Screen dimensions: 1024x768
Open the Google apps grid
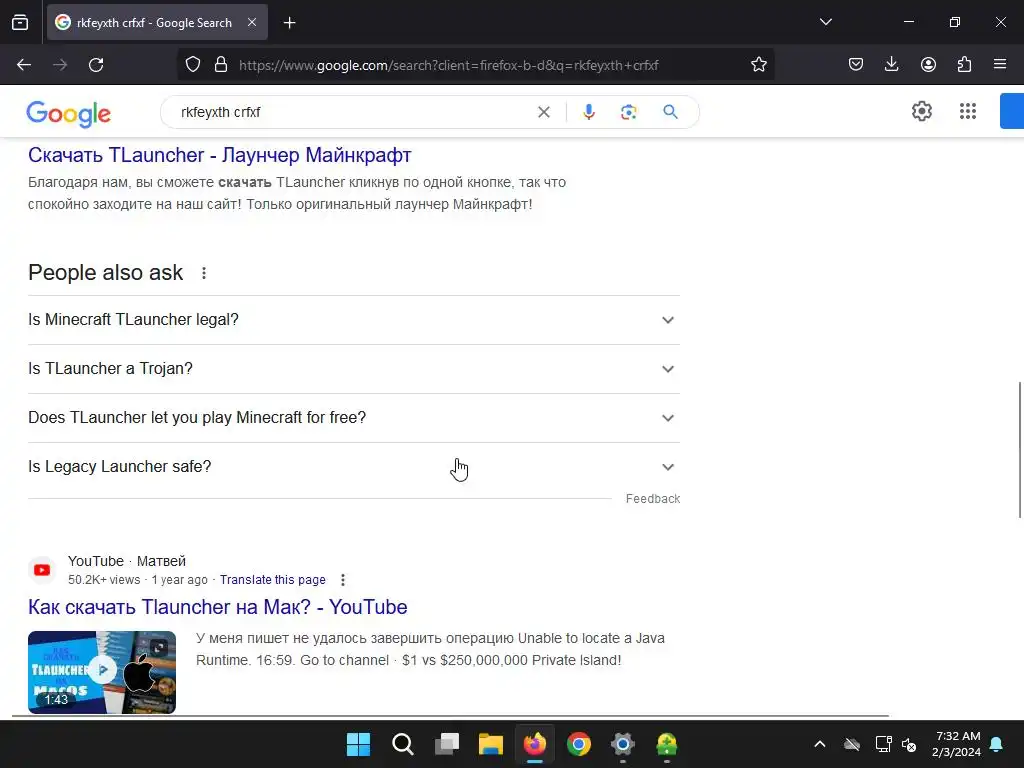click(968, 111)
